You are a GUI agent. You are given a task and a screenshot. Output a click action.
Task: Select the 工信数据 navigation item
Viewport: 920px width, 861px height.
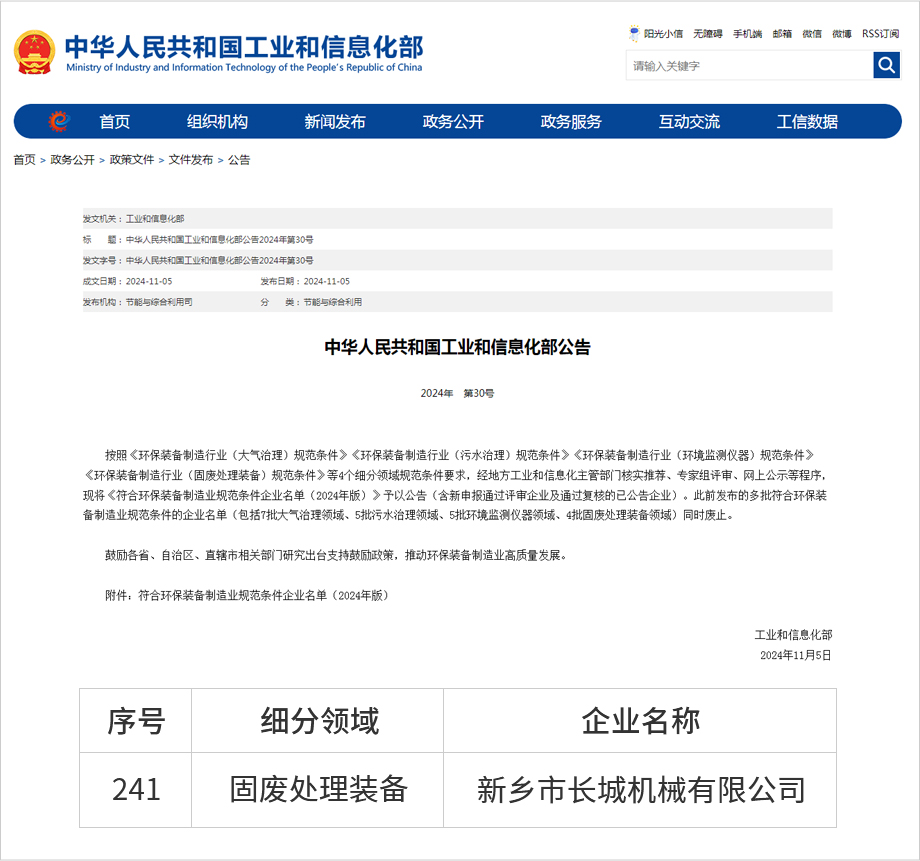tap(807, 122)
